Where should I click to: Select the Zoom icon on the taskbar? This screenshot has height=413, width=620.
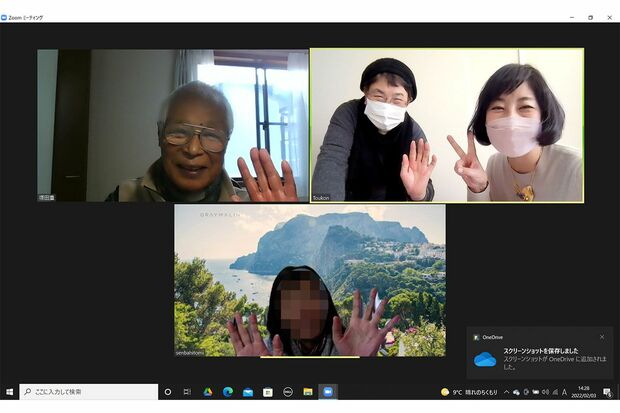coord(328,392)
